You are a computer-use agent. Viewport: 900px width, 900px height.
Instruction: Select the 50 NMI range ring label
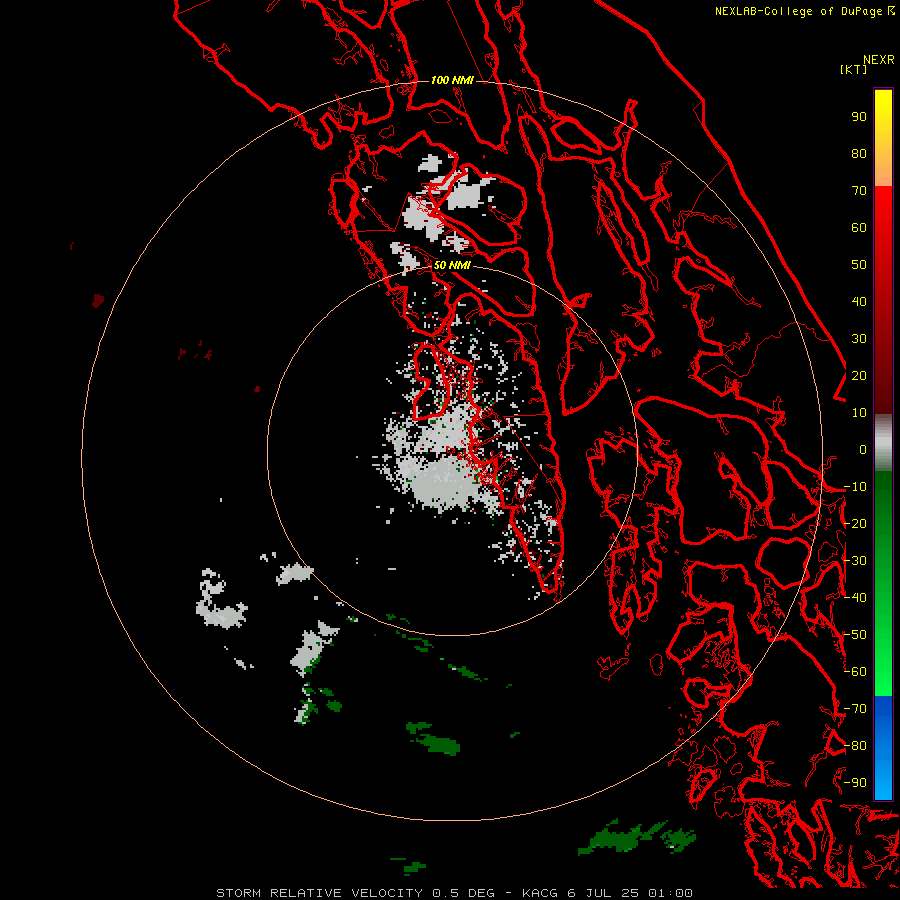coord(452,265)
